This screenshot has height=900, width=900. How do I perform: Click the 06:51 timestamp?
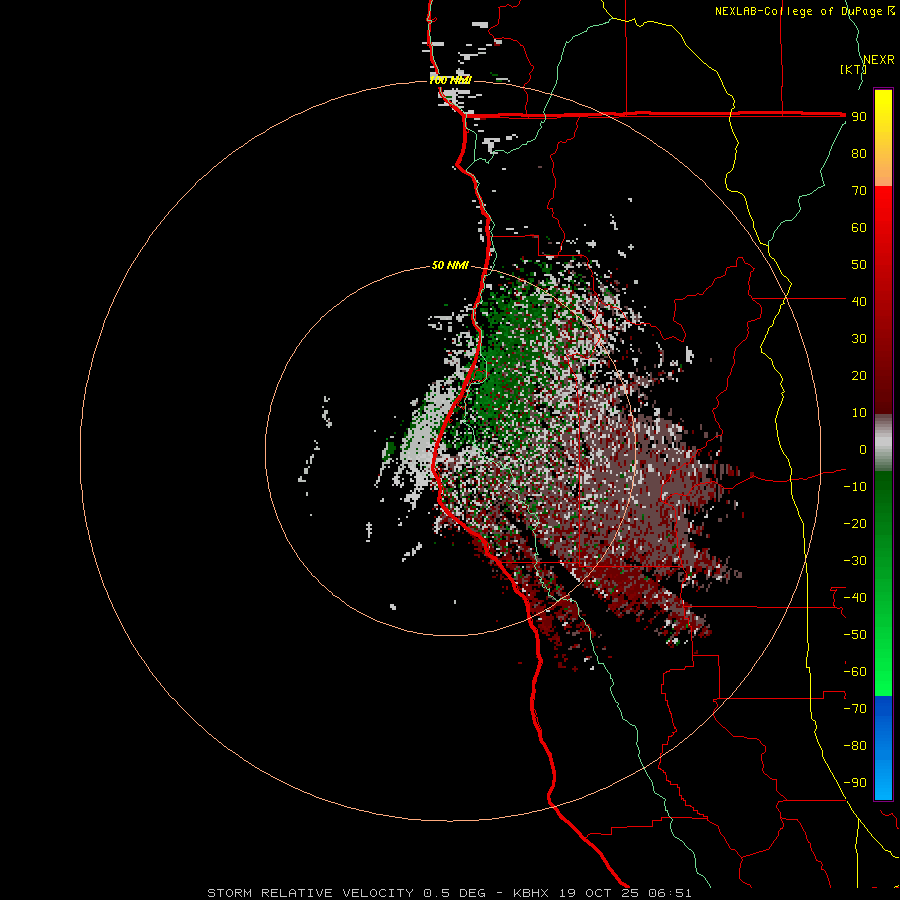(x=670, y=893)
